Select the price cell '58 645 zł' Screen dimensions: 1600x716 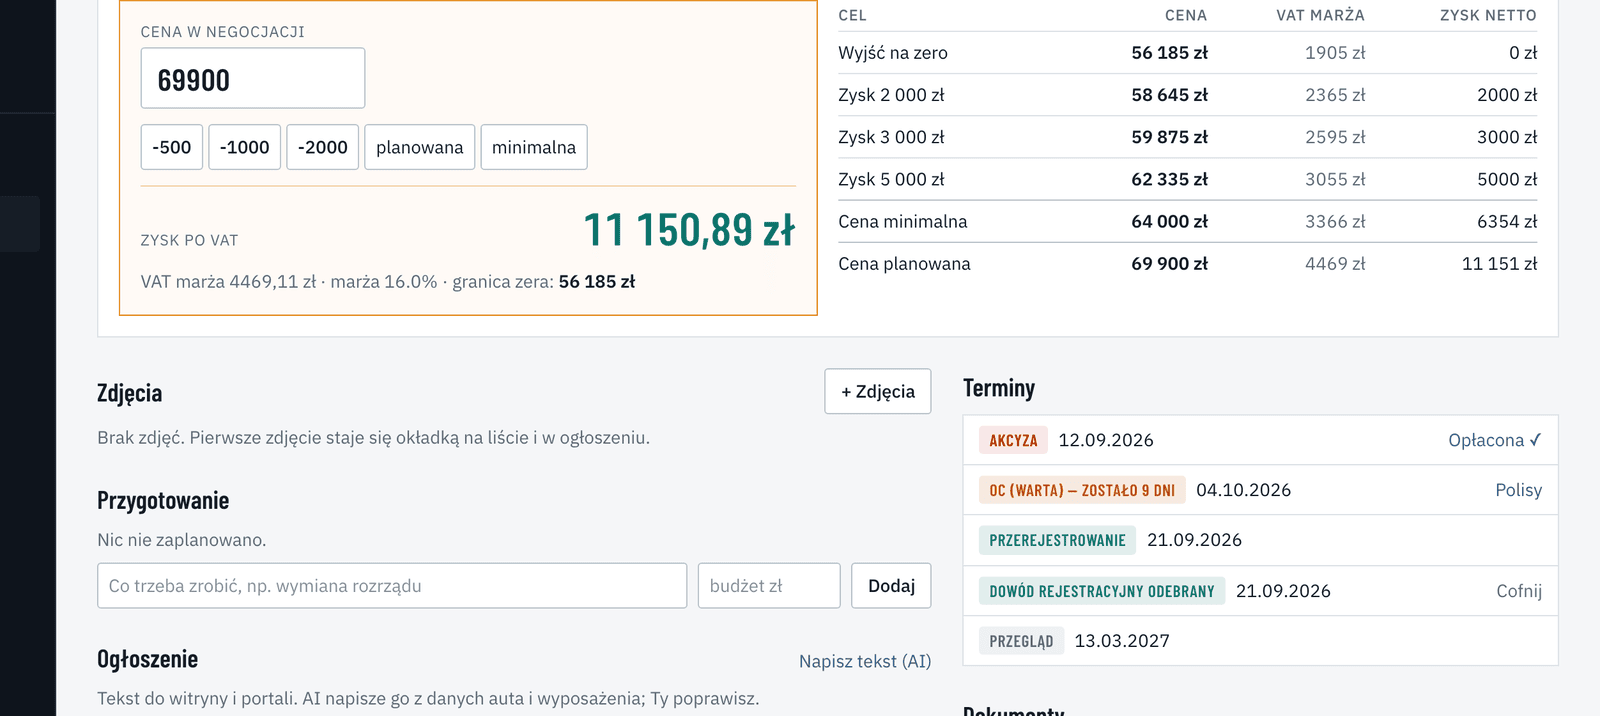pyautogui.click(x=1169, y=95)
